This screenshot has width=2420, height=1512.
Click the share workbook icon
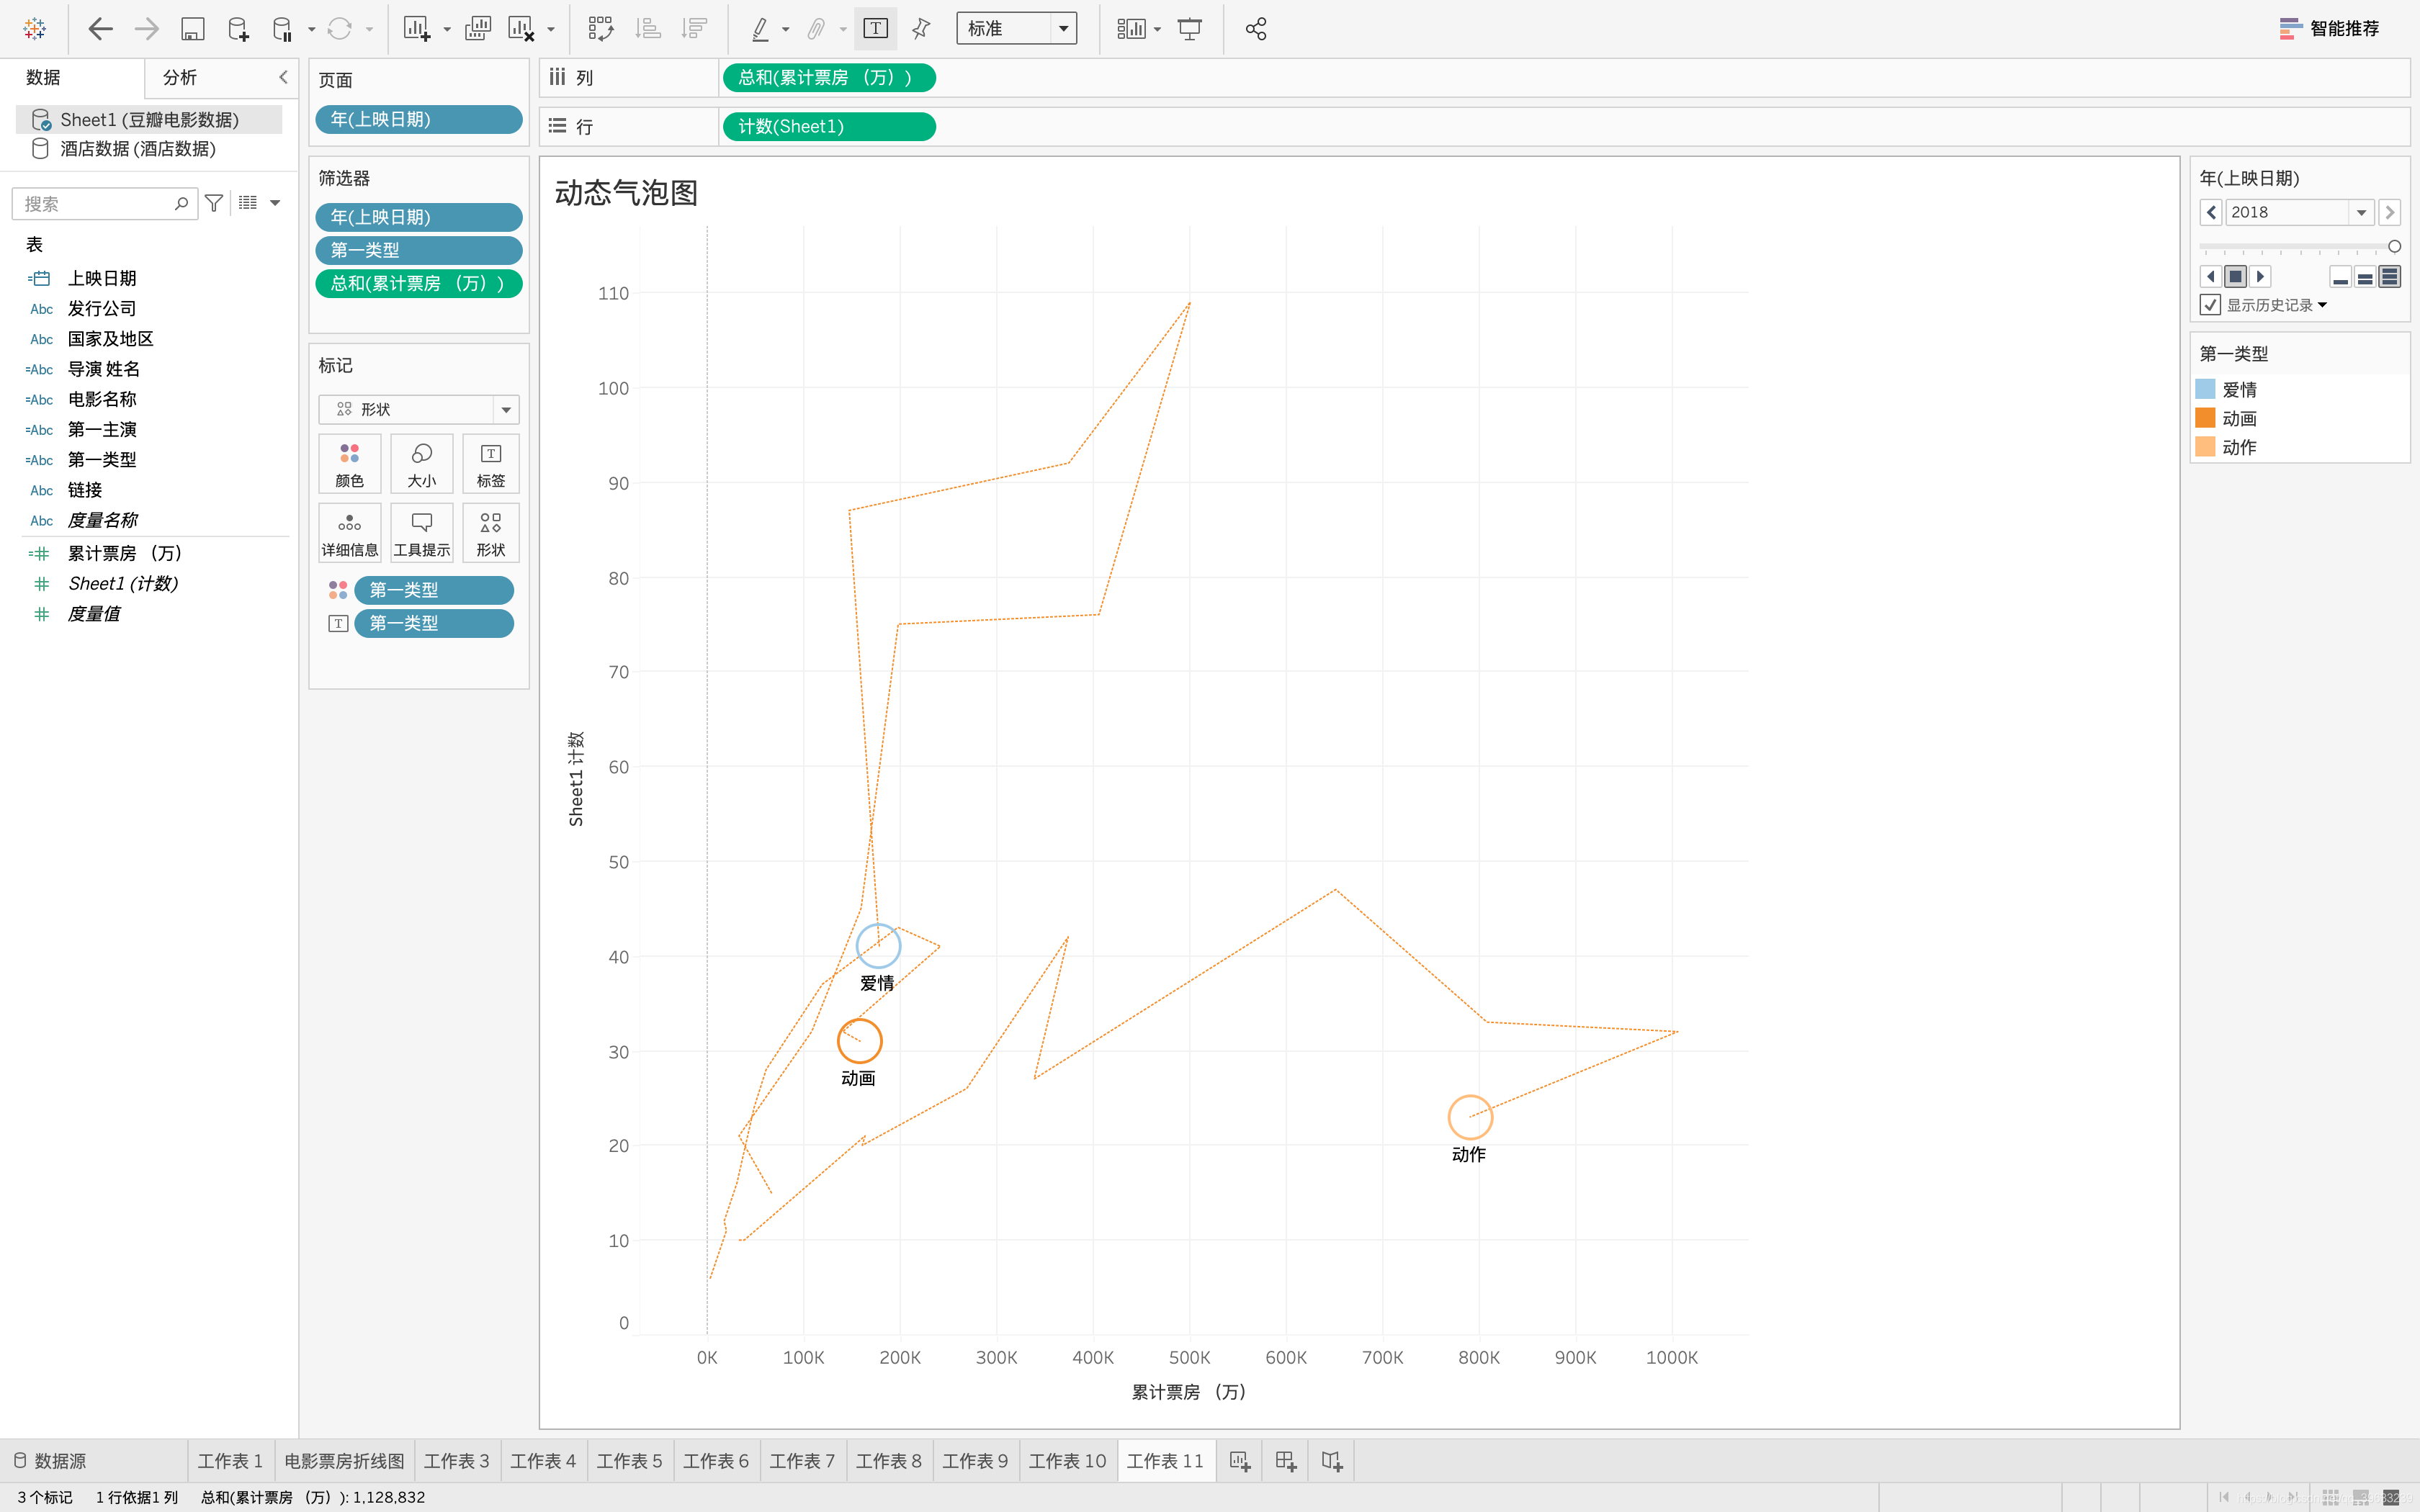click(x=1256, y=29)
